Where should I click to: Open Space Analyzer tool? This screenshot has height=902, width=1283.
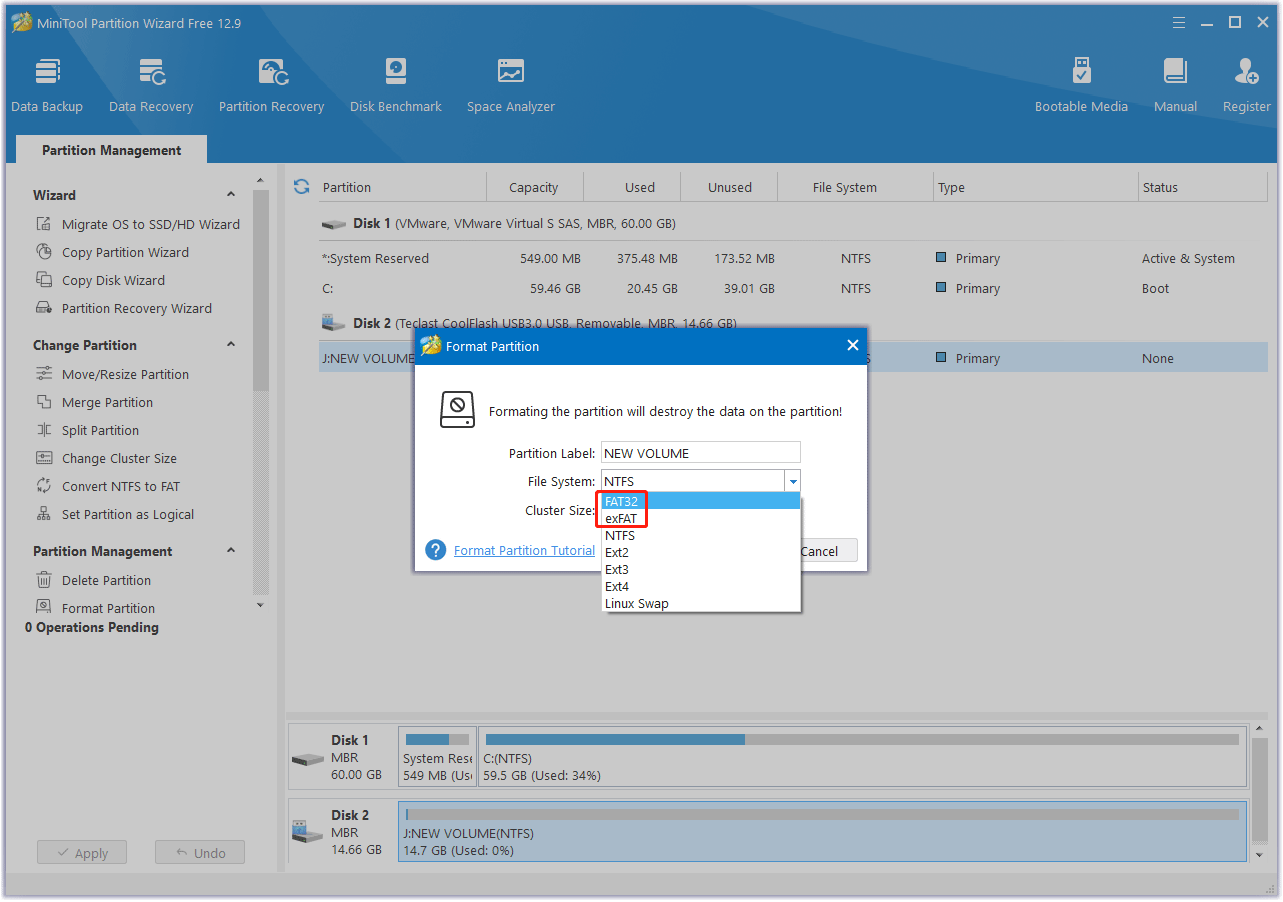click(x=510, y=85)
